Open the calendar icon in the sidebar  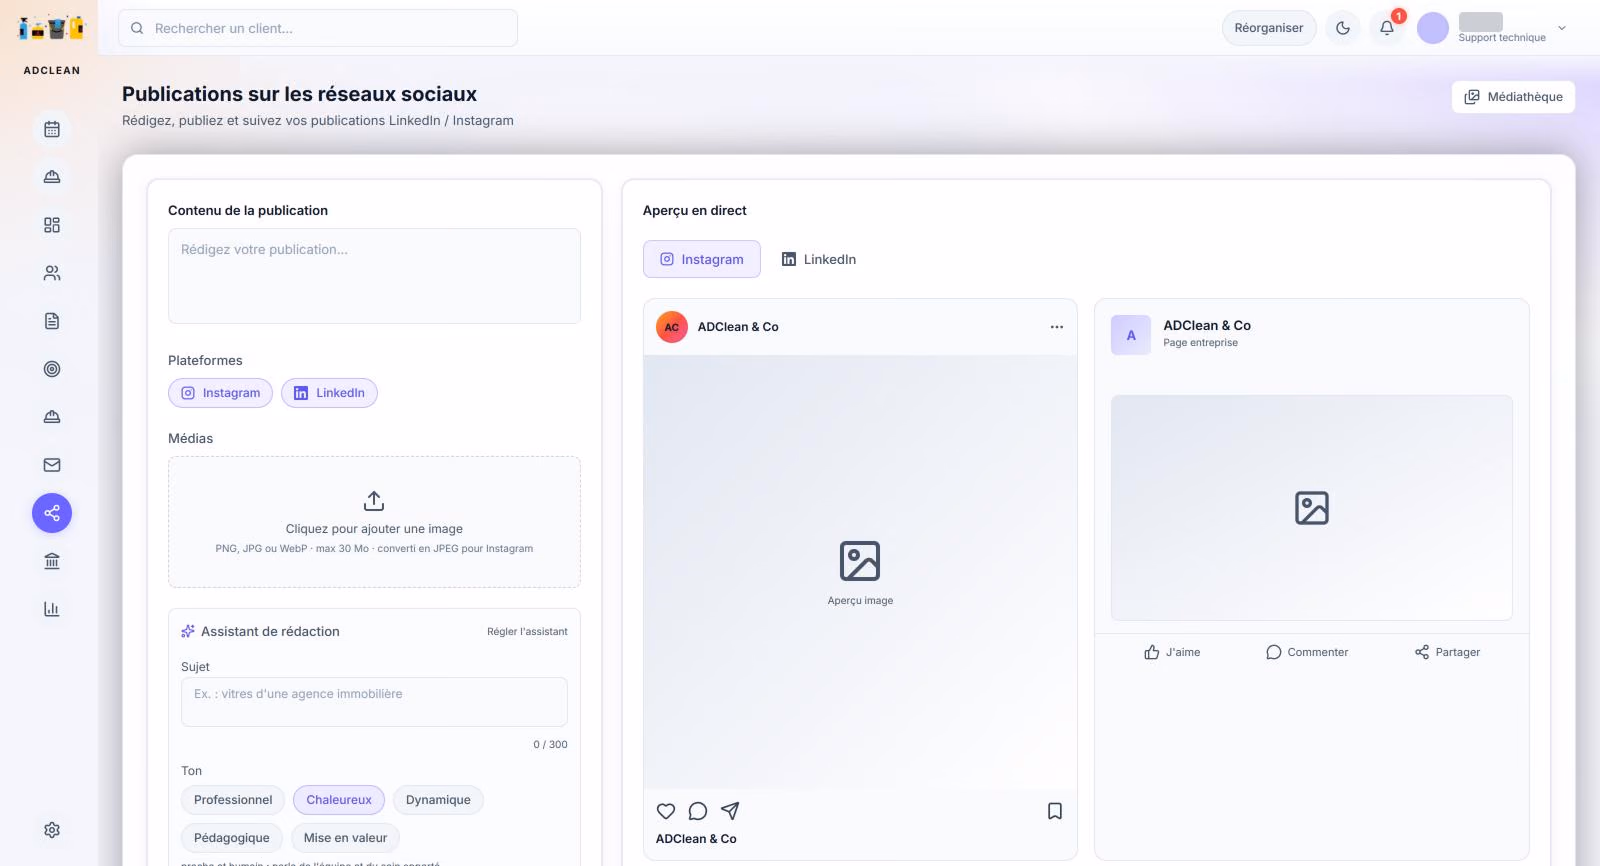(52, 129)
